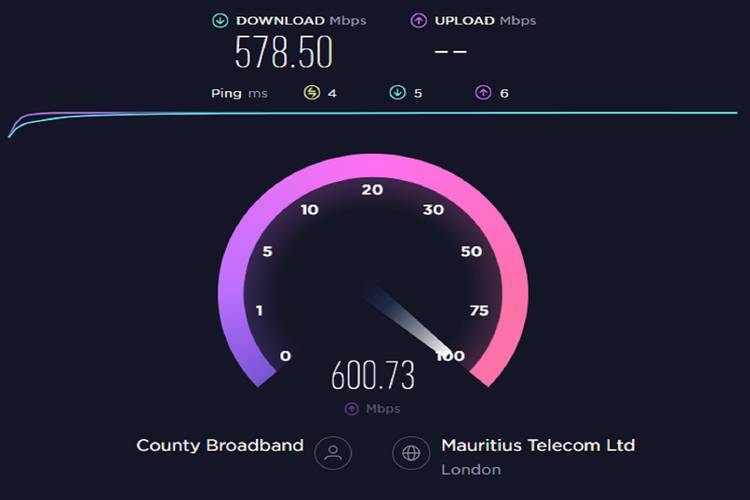750x500 pixels.
Task: Click the empty upload result dashes
Action: 451,52
